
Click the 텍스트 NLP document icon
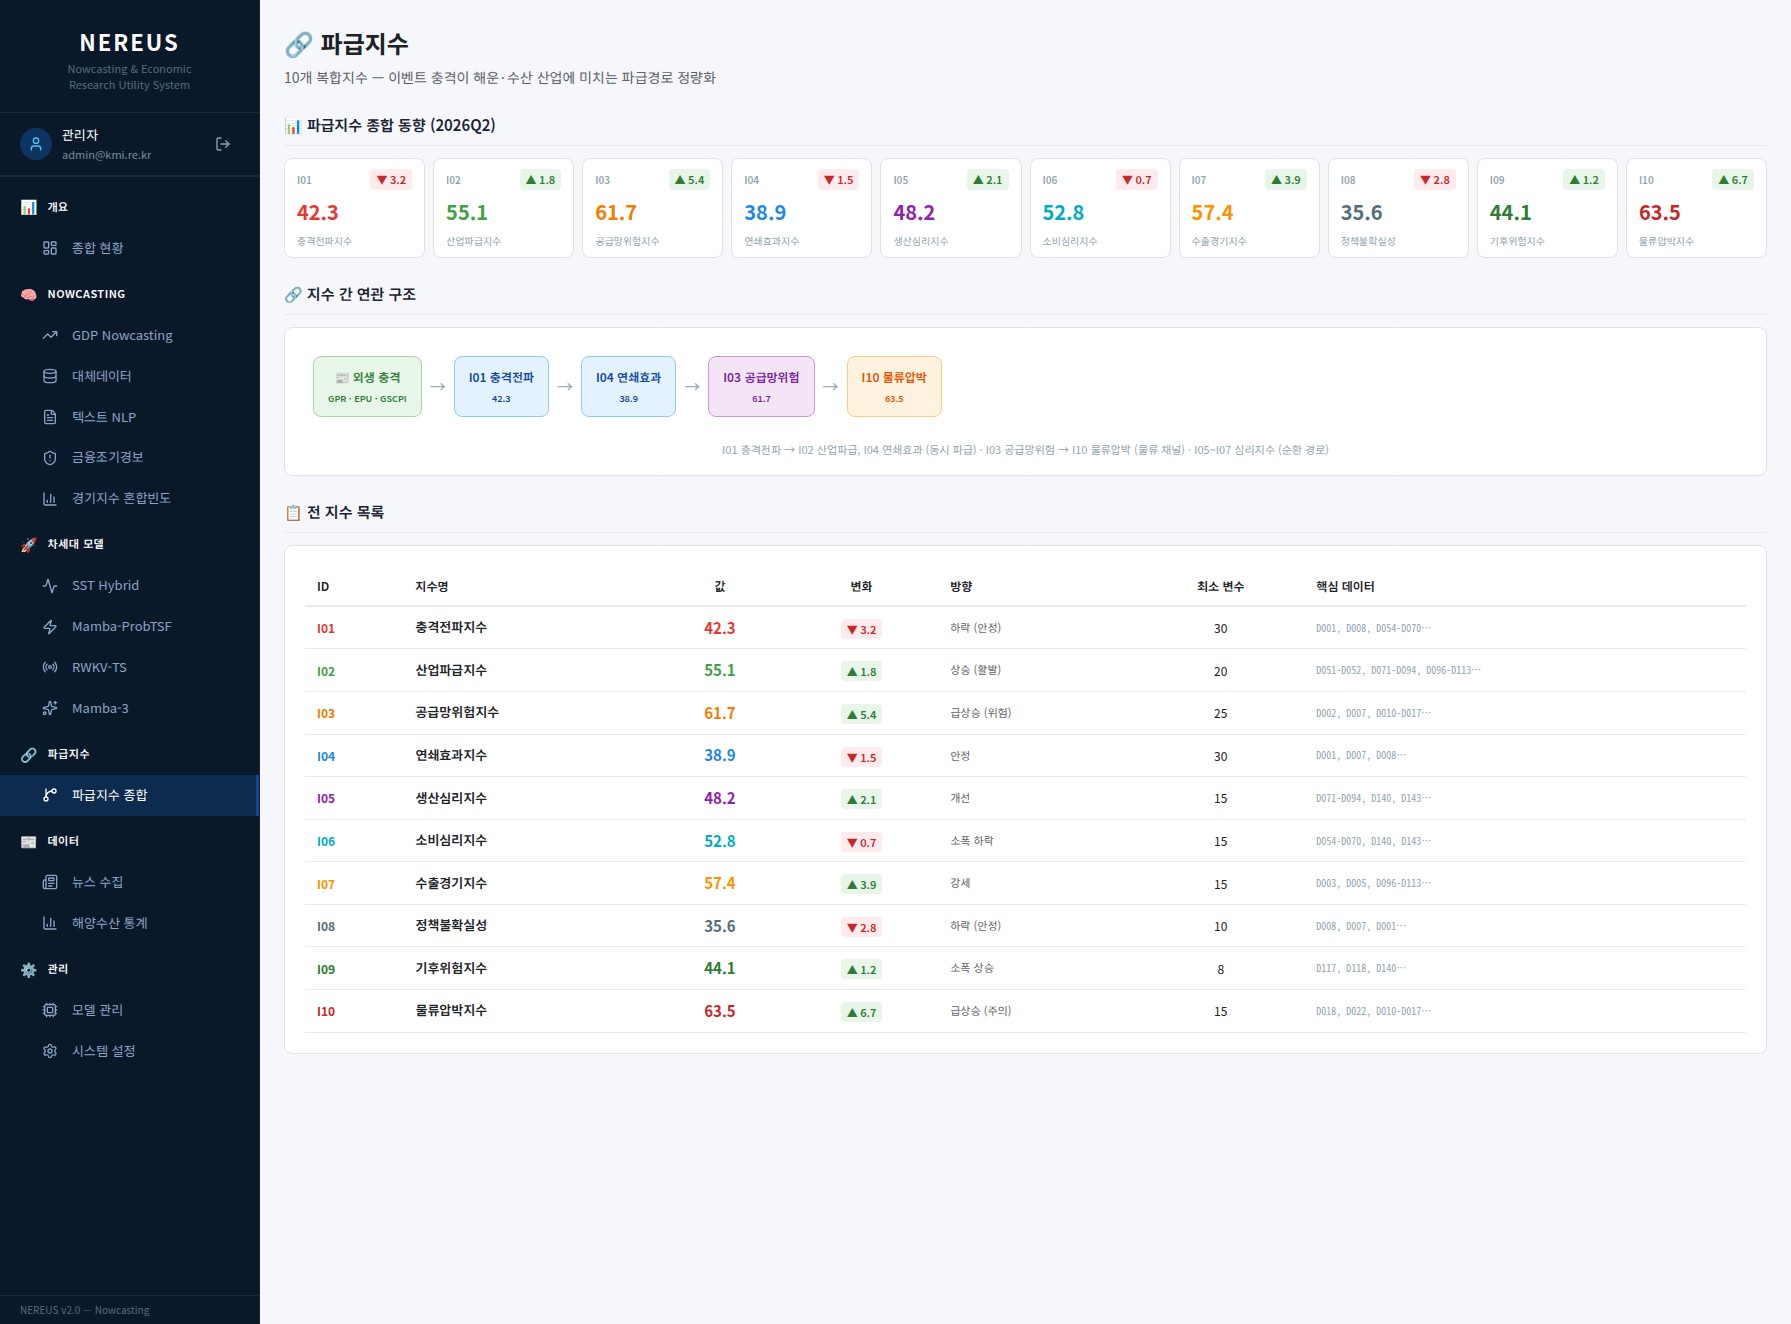(x=50, y=417)
